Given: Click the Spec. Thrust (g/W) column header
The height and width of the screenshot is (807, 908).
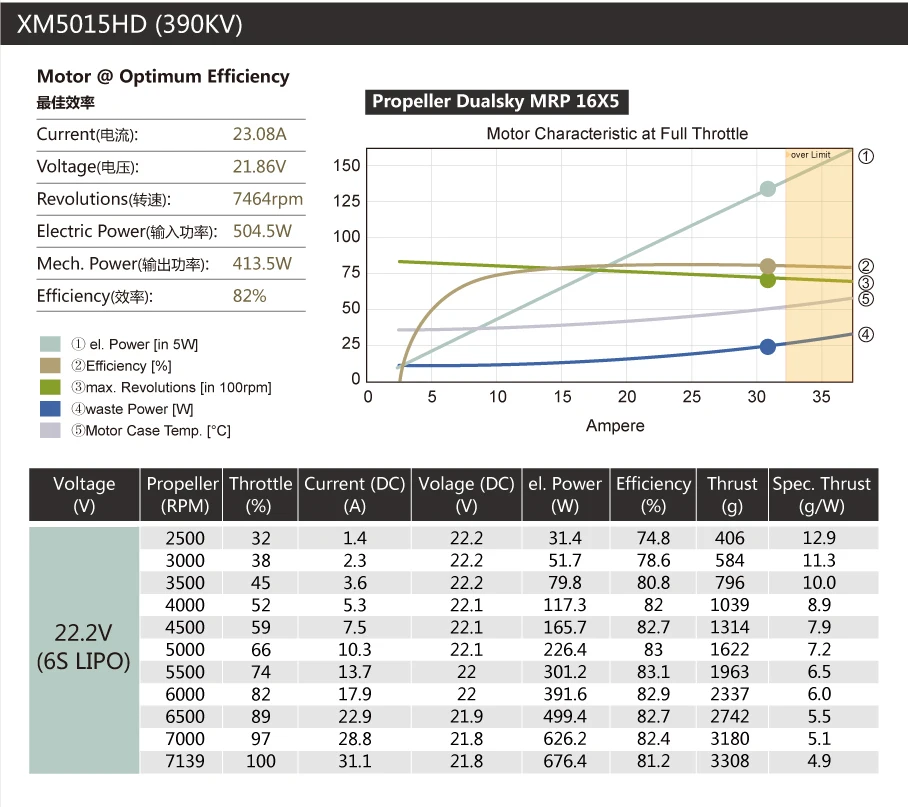Looking at the screenshot, I should 822,495.
